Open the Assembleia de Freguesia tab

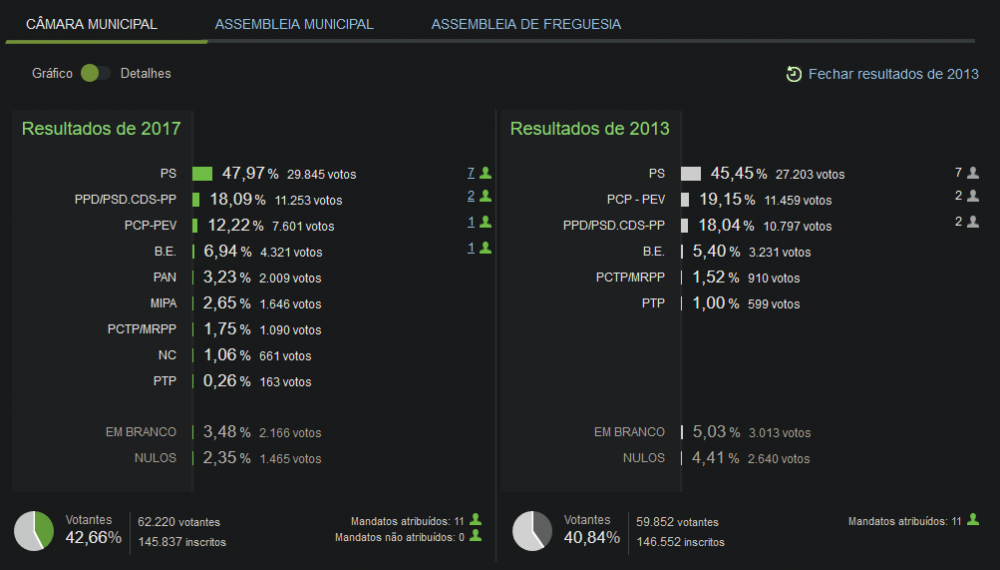[526, 24]
